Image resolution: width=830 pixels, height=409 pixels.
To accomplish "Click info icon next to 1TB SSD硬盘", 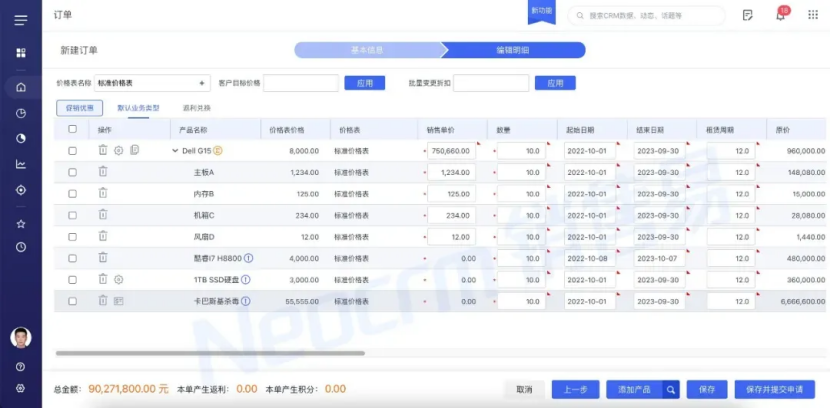I will click(x=246, y=280).
